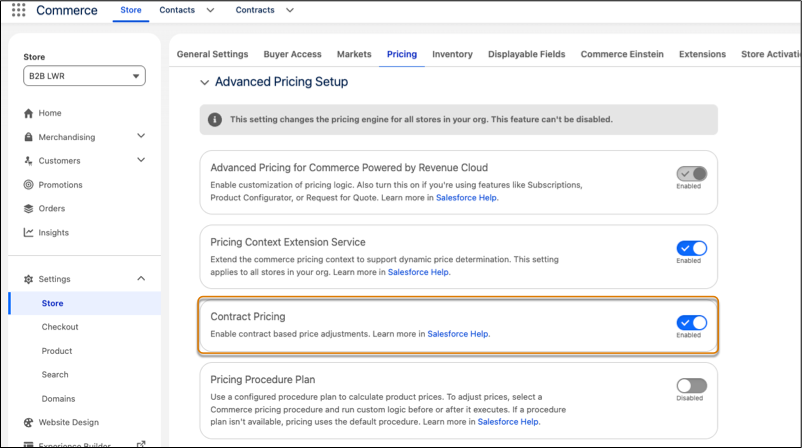Screen dimensions: 802x448
Task: Enable the Pricing Procedure Plan toggle
Action: point(692,386)
